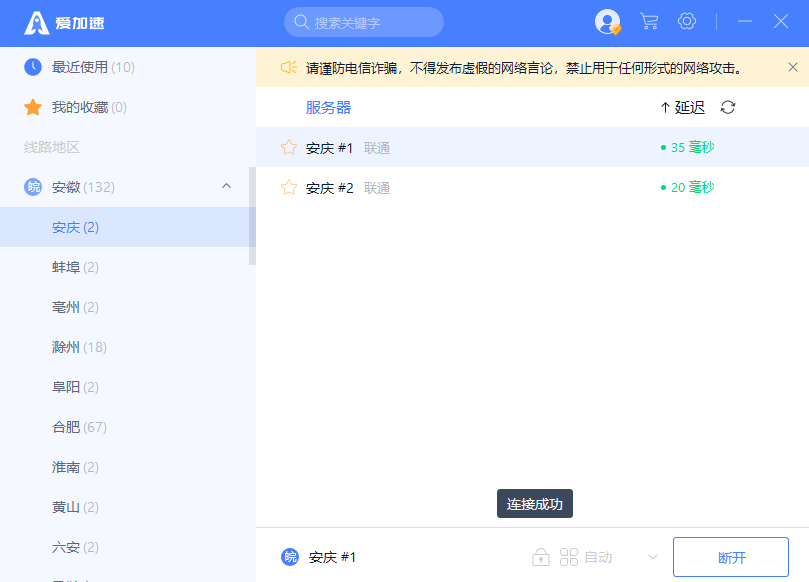Viewport: 809px width, 582px height.
Task: Click the 安庆 #1 connected server label
Action: coord(332,557)
